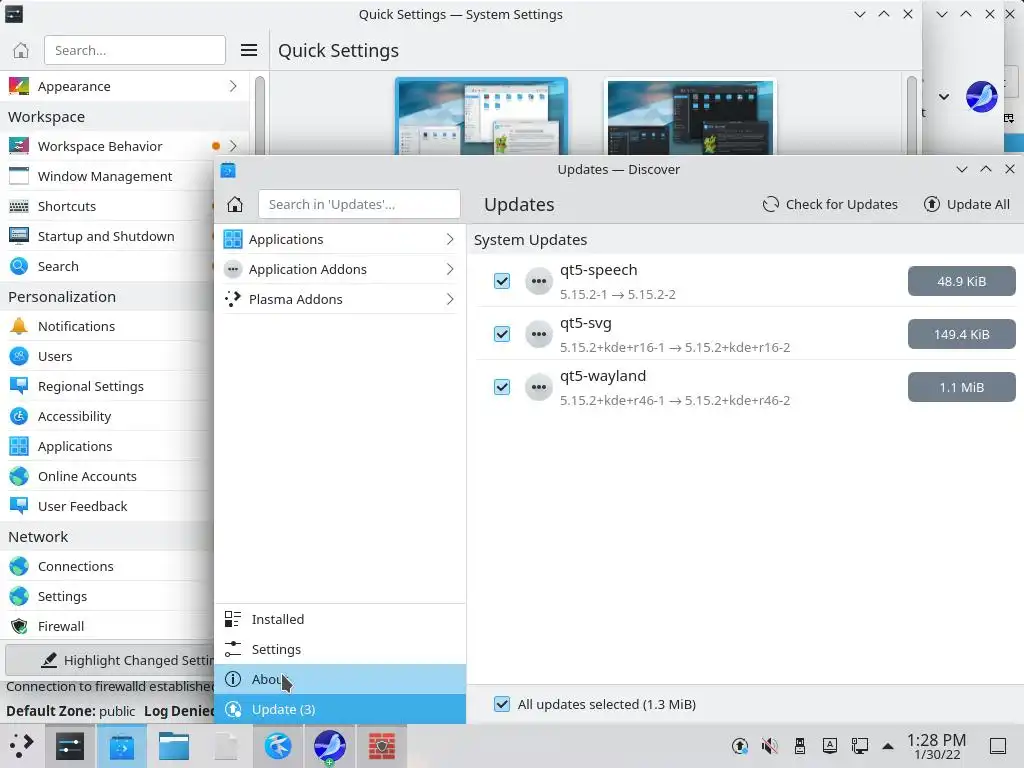The height and width of the screenshot is (768, 1024).
Task: Show hidden system tray icons arrow
Action: coord(888,746)
